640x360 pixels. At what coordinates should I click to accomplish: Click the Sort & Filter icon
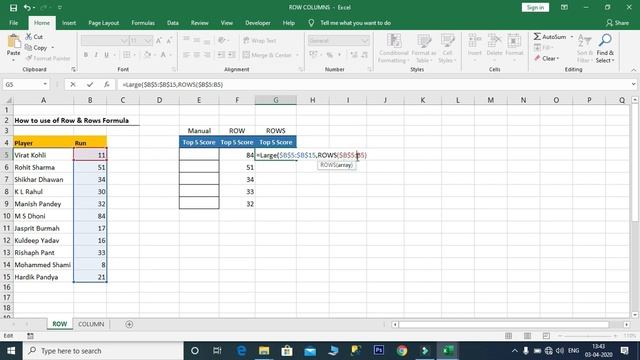pyautogui.click(x=584, y=41)
